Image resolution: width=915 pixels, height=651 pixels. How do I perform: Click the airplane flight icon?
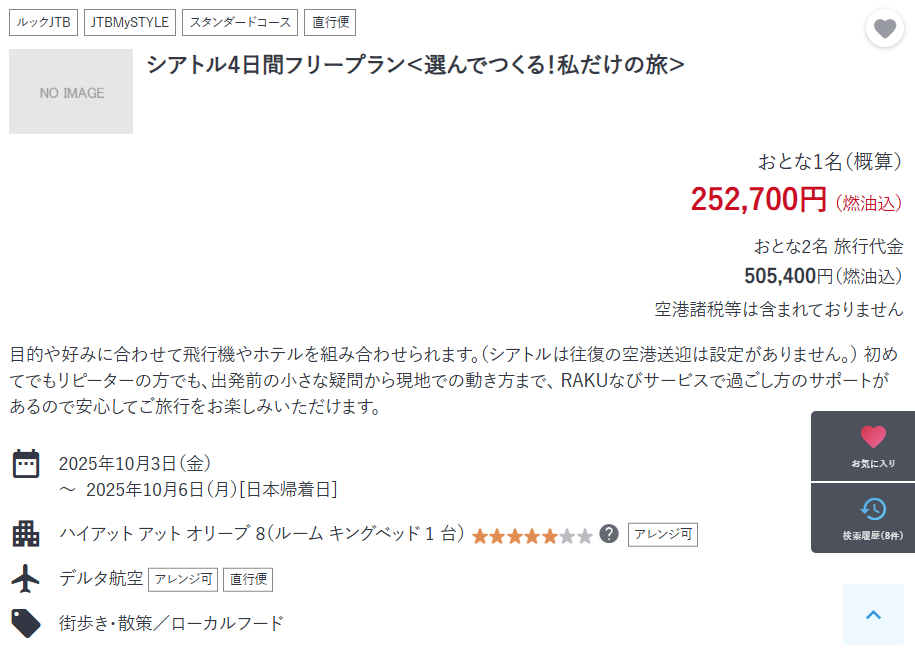[x=26, y=578]
